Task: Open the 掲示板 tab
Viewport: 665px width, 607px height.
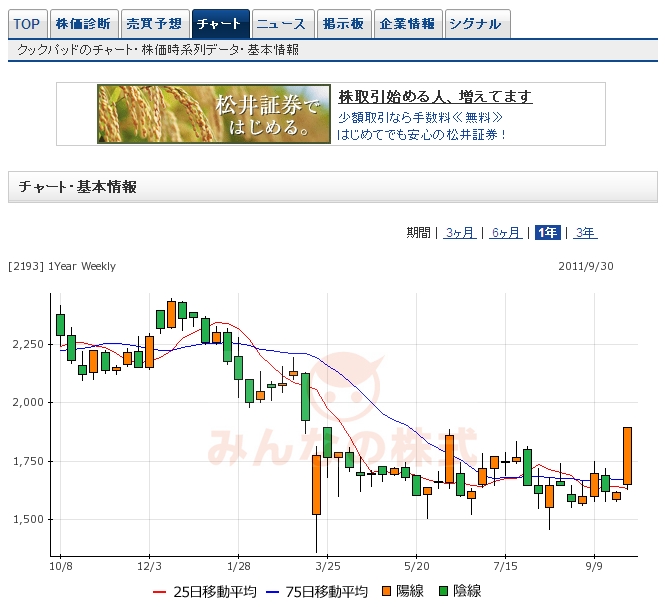Action: (343, 24)
